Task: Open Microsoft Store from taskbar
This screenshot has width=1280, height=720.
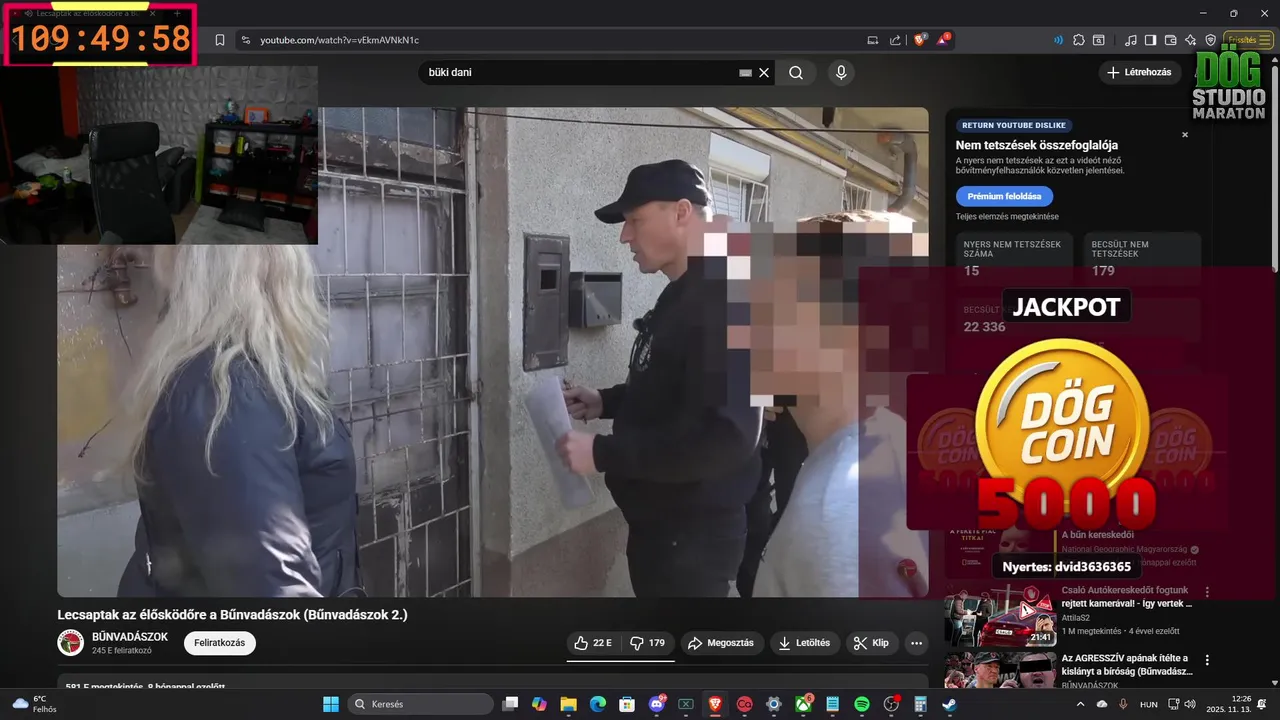Action: (x=627, y=704)
